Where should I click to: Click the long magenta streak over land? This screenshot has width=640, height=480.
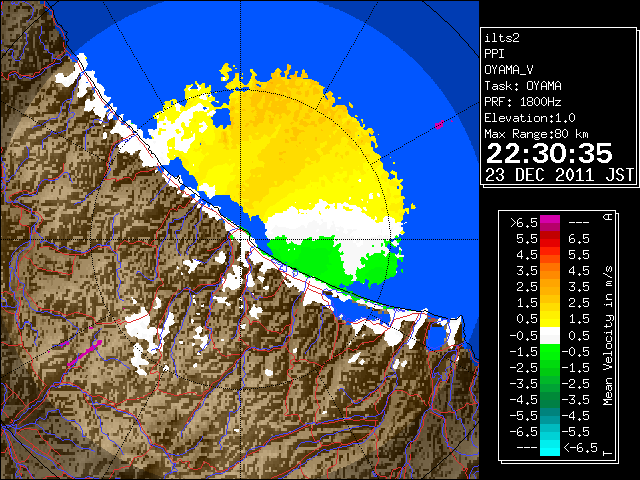pyautogui.click(x=84, y=353)
